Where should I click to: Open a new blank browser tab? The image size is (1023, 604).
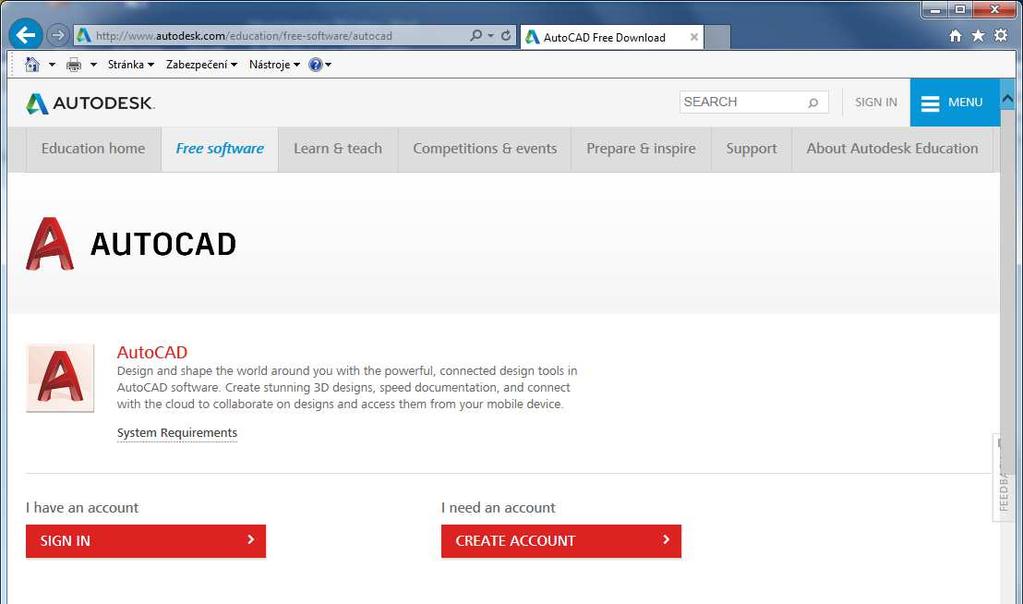click(x=717, y=37)
